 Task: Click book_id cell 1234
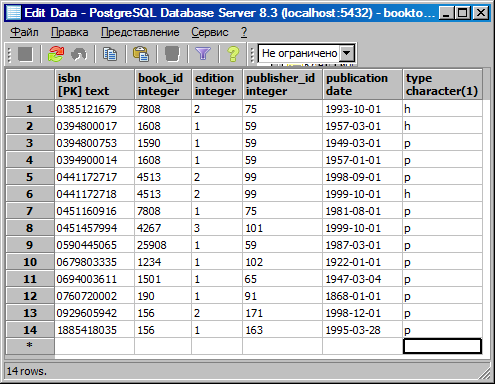pos(163,262)
